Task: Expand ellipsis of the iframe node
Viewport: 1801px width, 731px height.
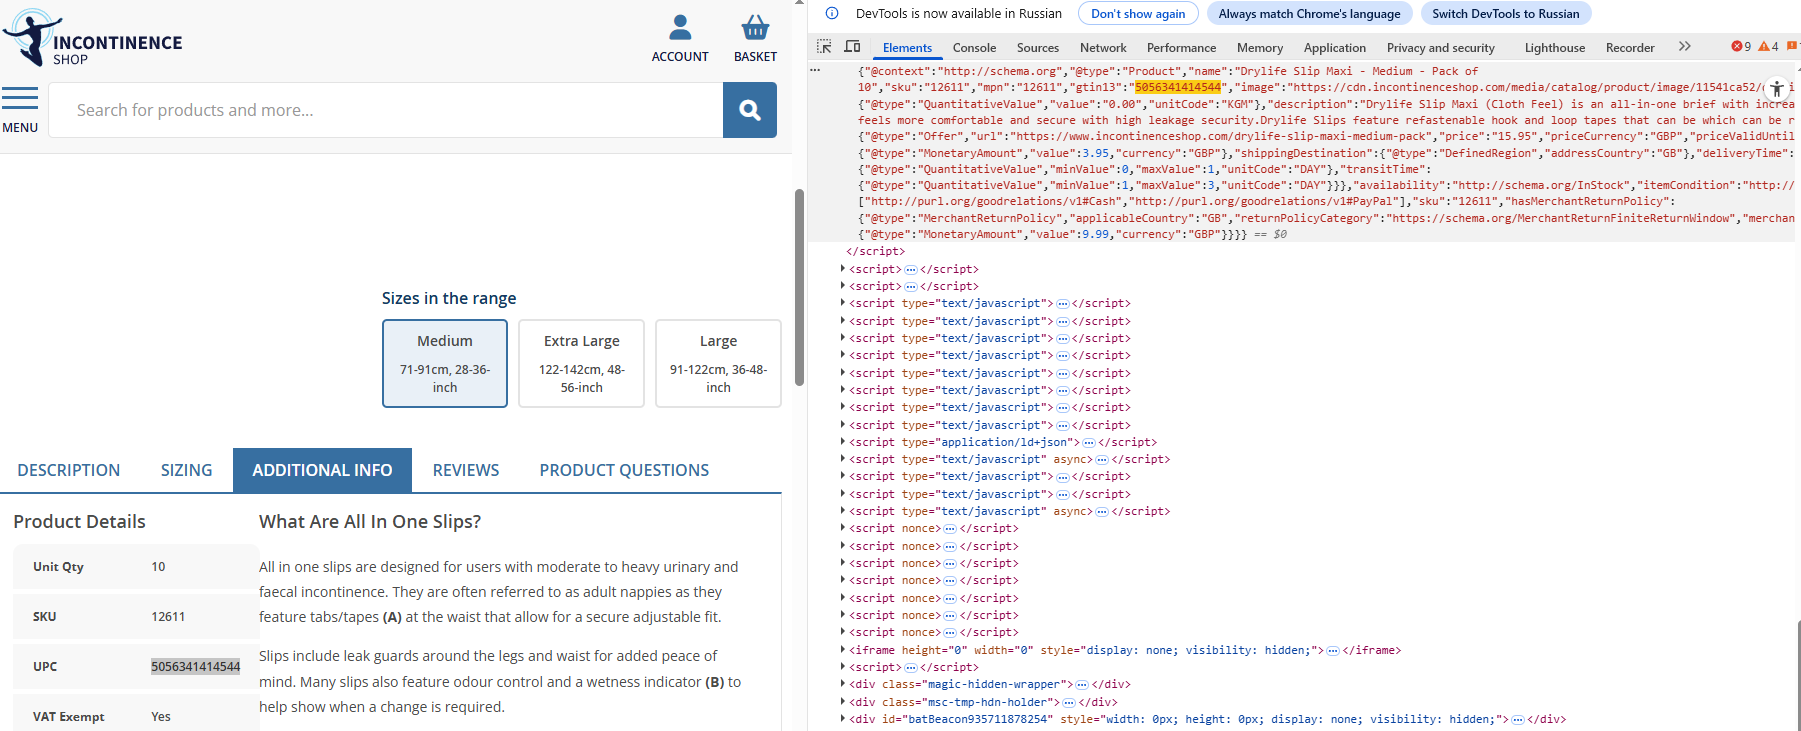Action: click(1333, 650)
